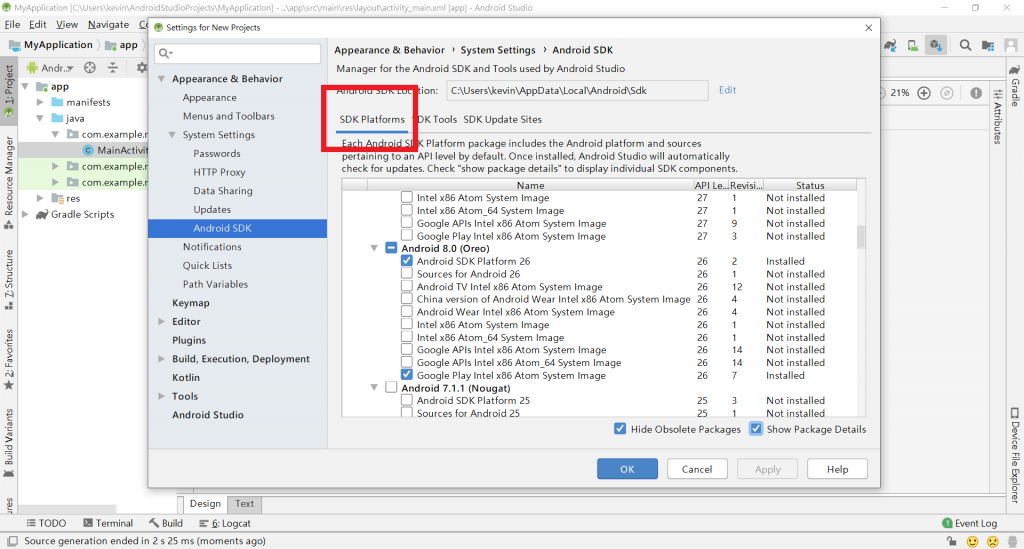This screenshot has width=1024, height=549.
Task: Expand the manifests folder in project tree
Action: 40,102
